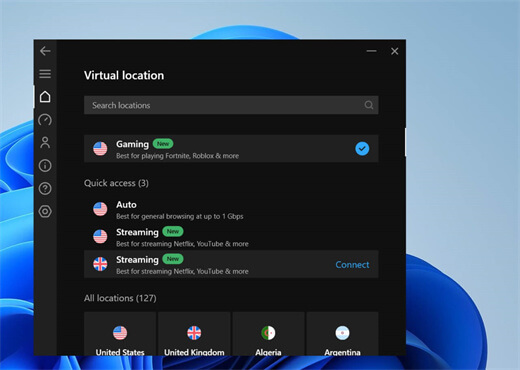Click the blue checkmark on Gaming

coord(362,149)
